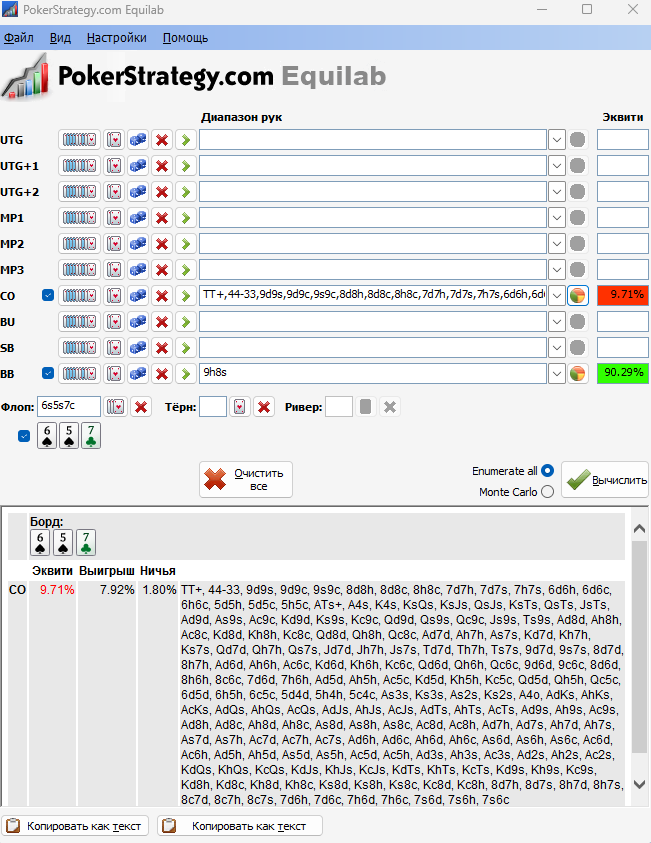Pick random hand dice for SB
651x843 pixels.
pos(138,348)
